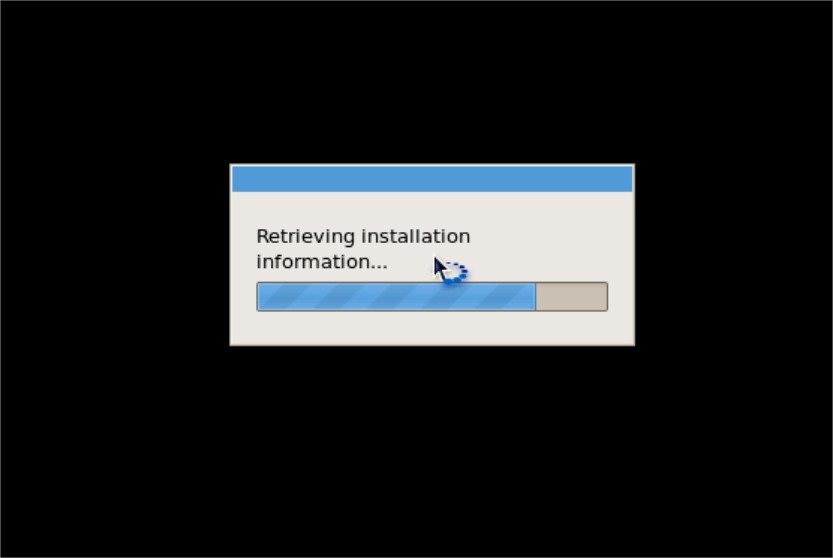Click the blue title bar of the dialog
Viewport: 833px width, 558px height.
(432, 179)
